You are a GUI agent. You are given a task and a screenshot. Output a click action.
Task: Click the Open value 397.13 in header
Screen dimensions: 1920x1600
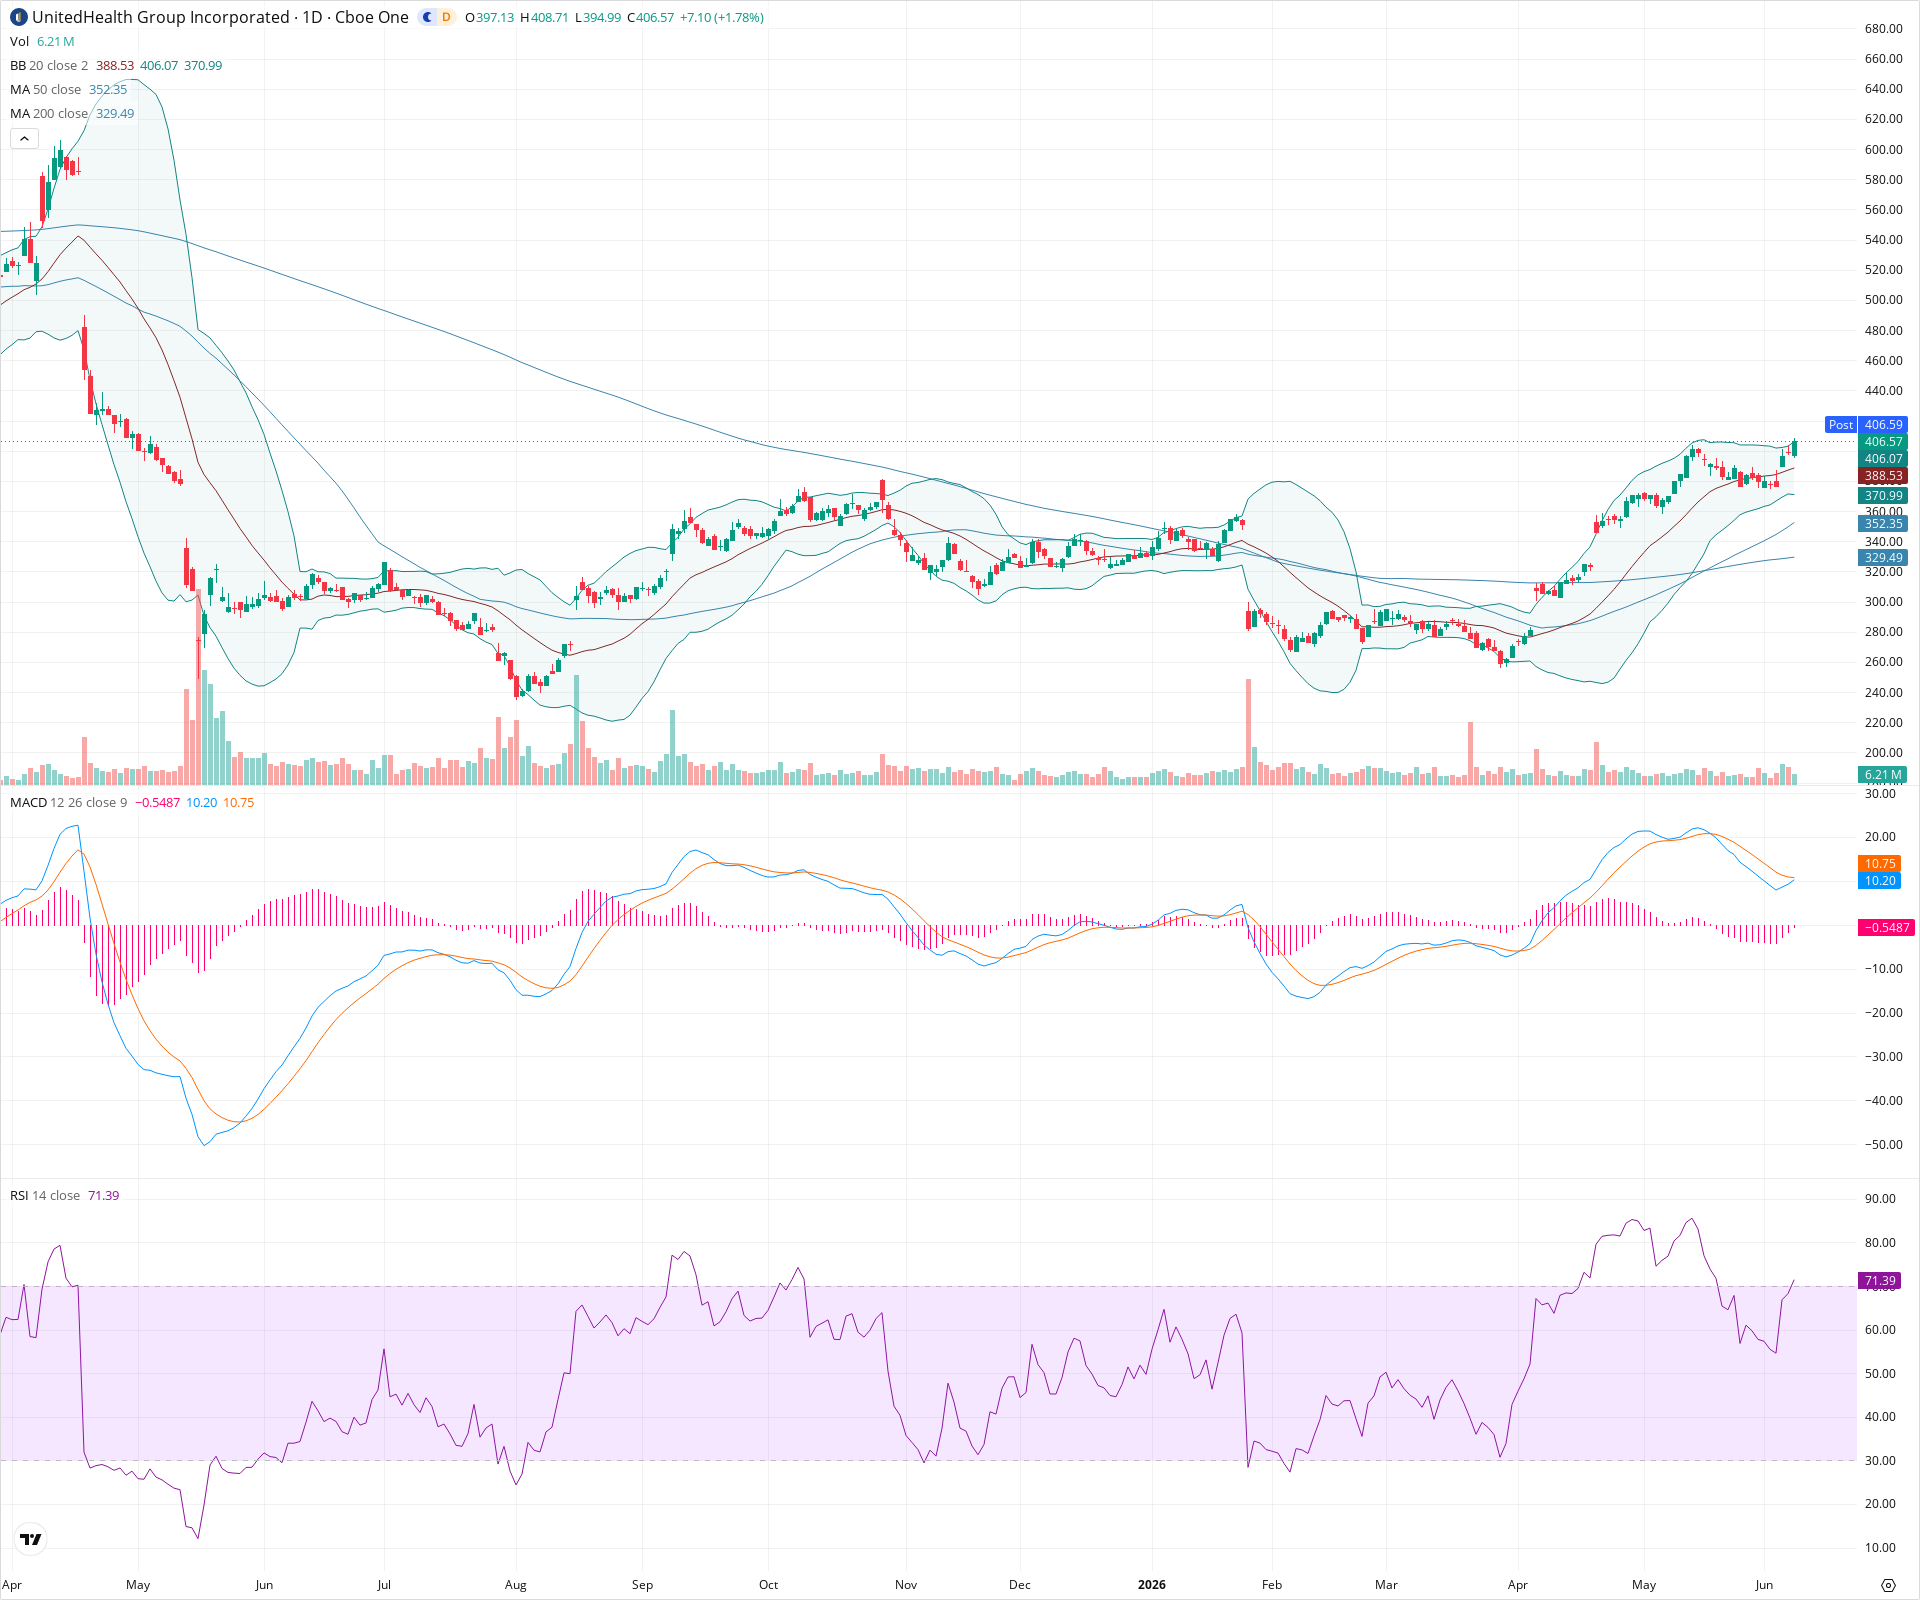pos(495,18)
